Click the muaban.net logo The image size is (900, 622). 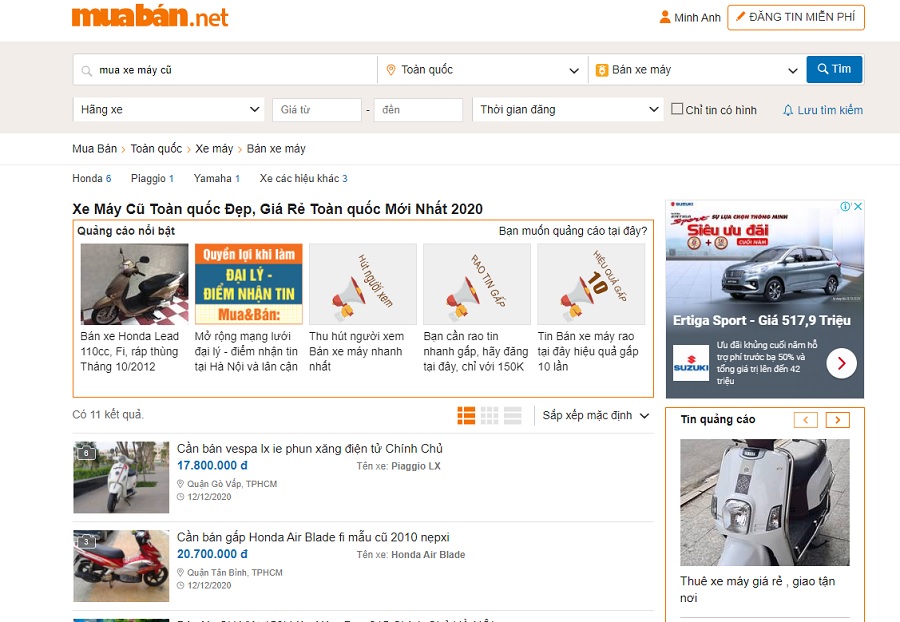(150, 17)
